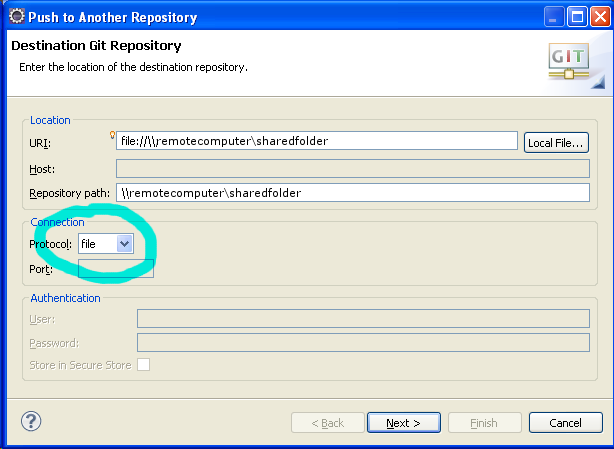Minimize the Push to Another Repository window

coord(554,17)
